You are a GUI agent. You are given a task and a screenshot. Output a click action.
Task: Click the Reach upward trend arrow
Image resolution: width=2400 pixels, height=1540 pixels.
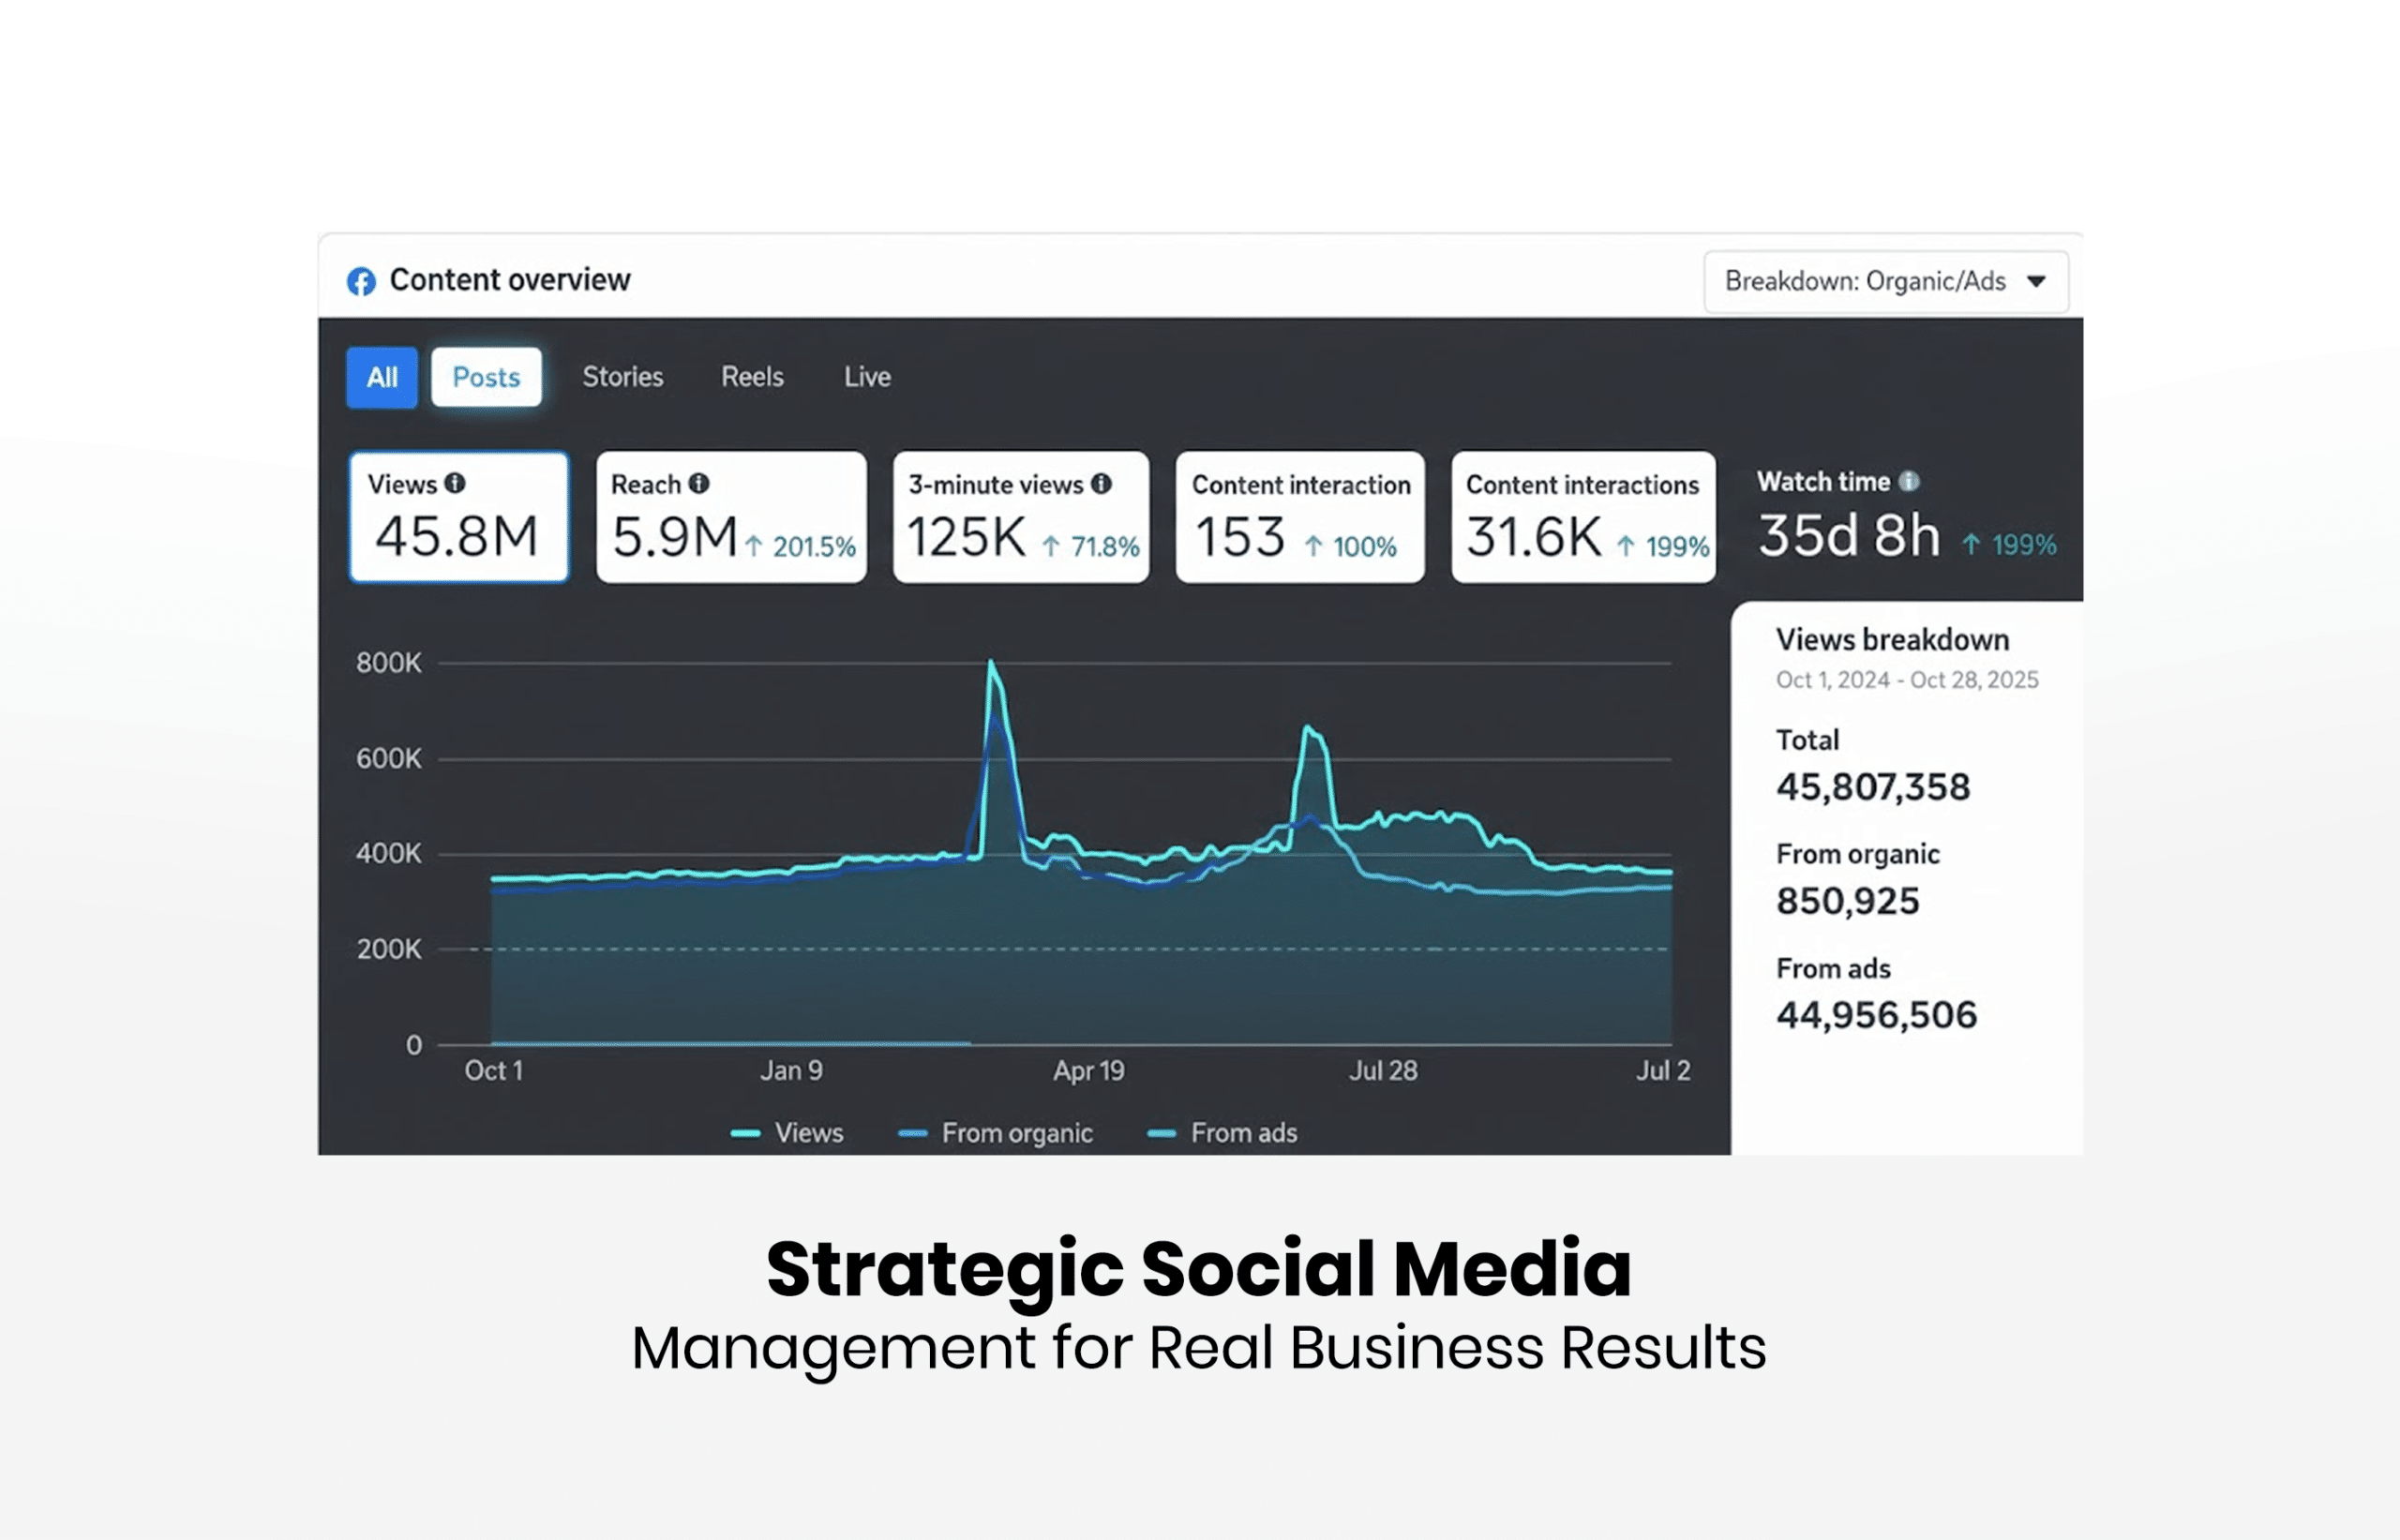[x=754, y=546]
